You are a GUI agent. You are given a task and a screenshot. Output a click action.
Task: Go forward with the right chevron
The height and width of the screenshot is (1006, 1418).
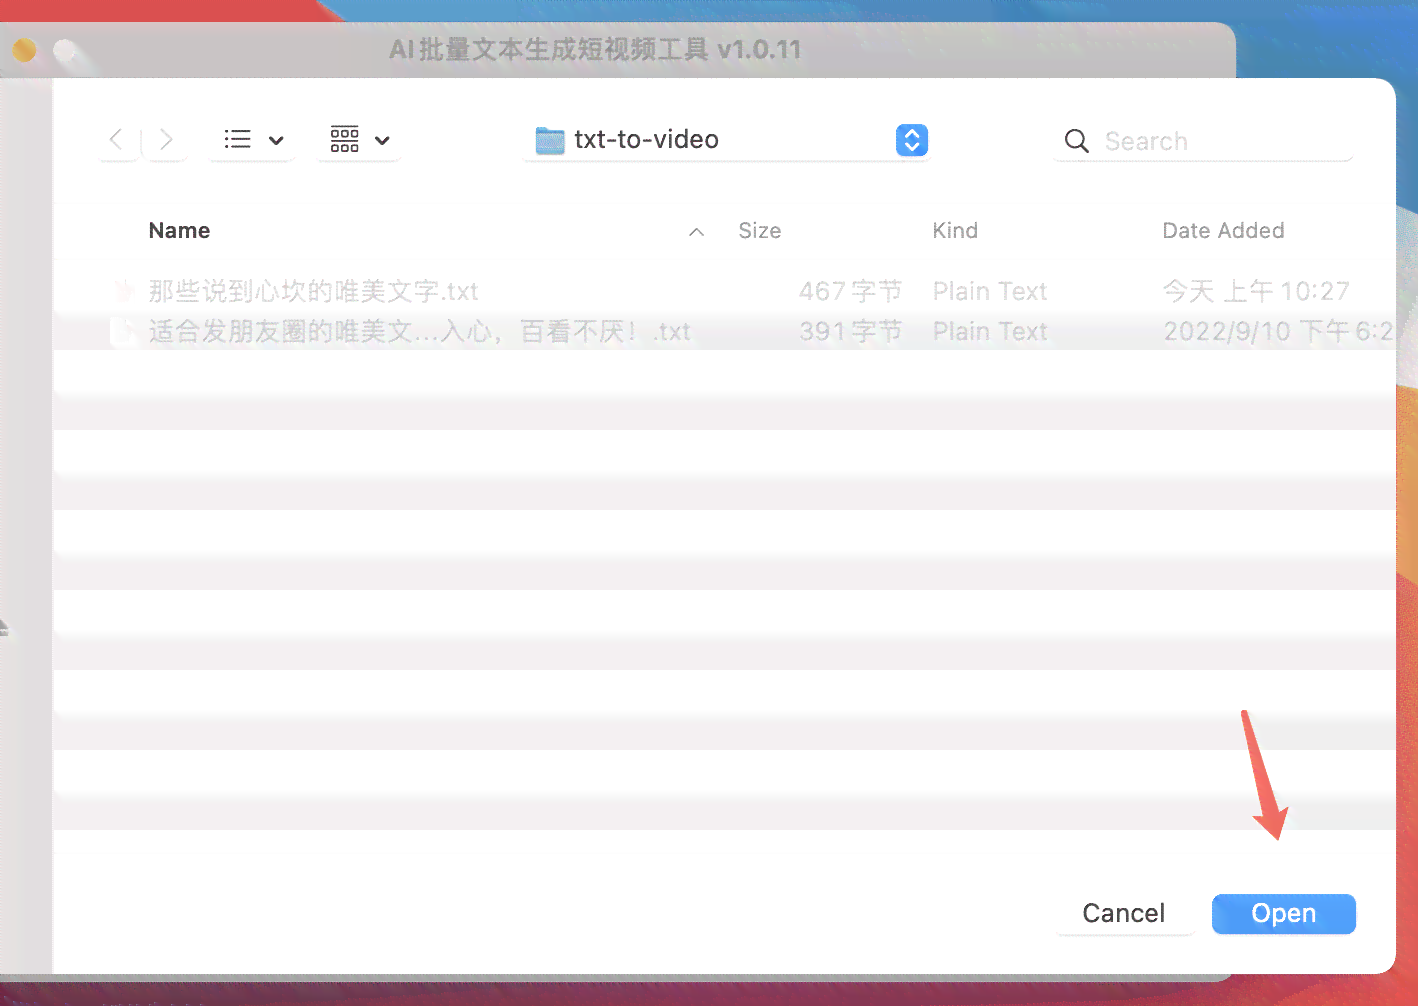coord(166,140)
